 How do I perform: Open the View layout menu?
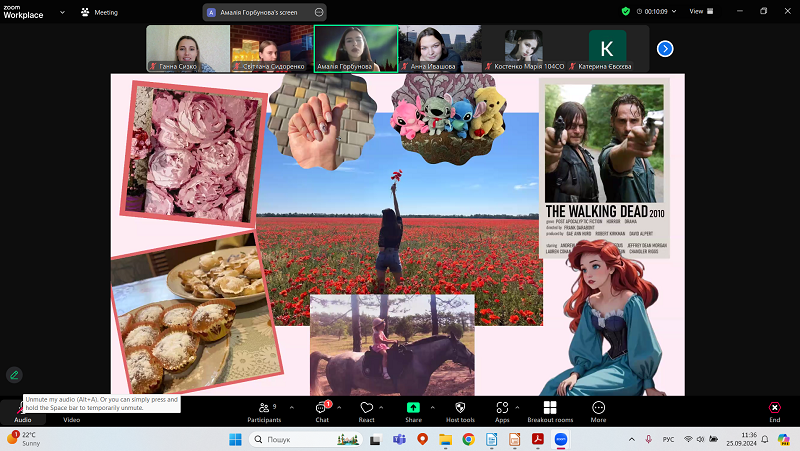pos(702,11)
